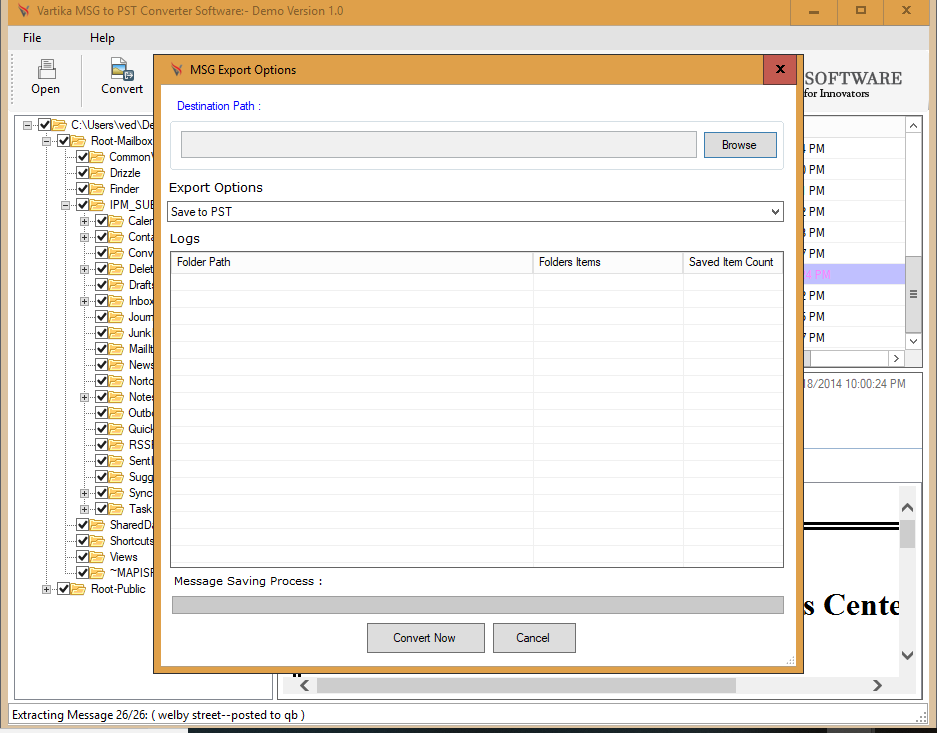Click the Convert Now button
The image size is (937, 733).
coord(425,638)
